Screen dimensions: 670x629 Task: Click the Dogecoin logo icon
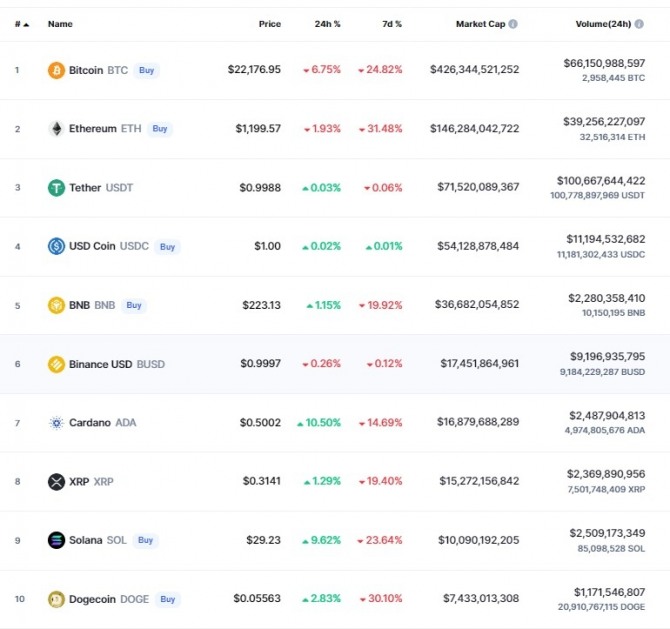coord(56,599)
